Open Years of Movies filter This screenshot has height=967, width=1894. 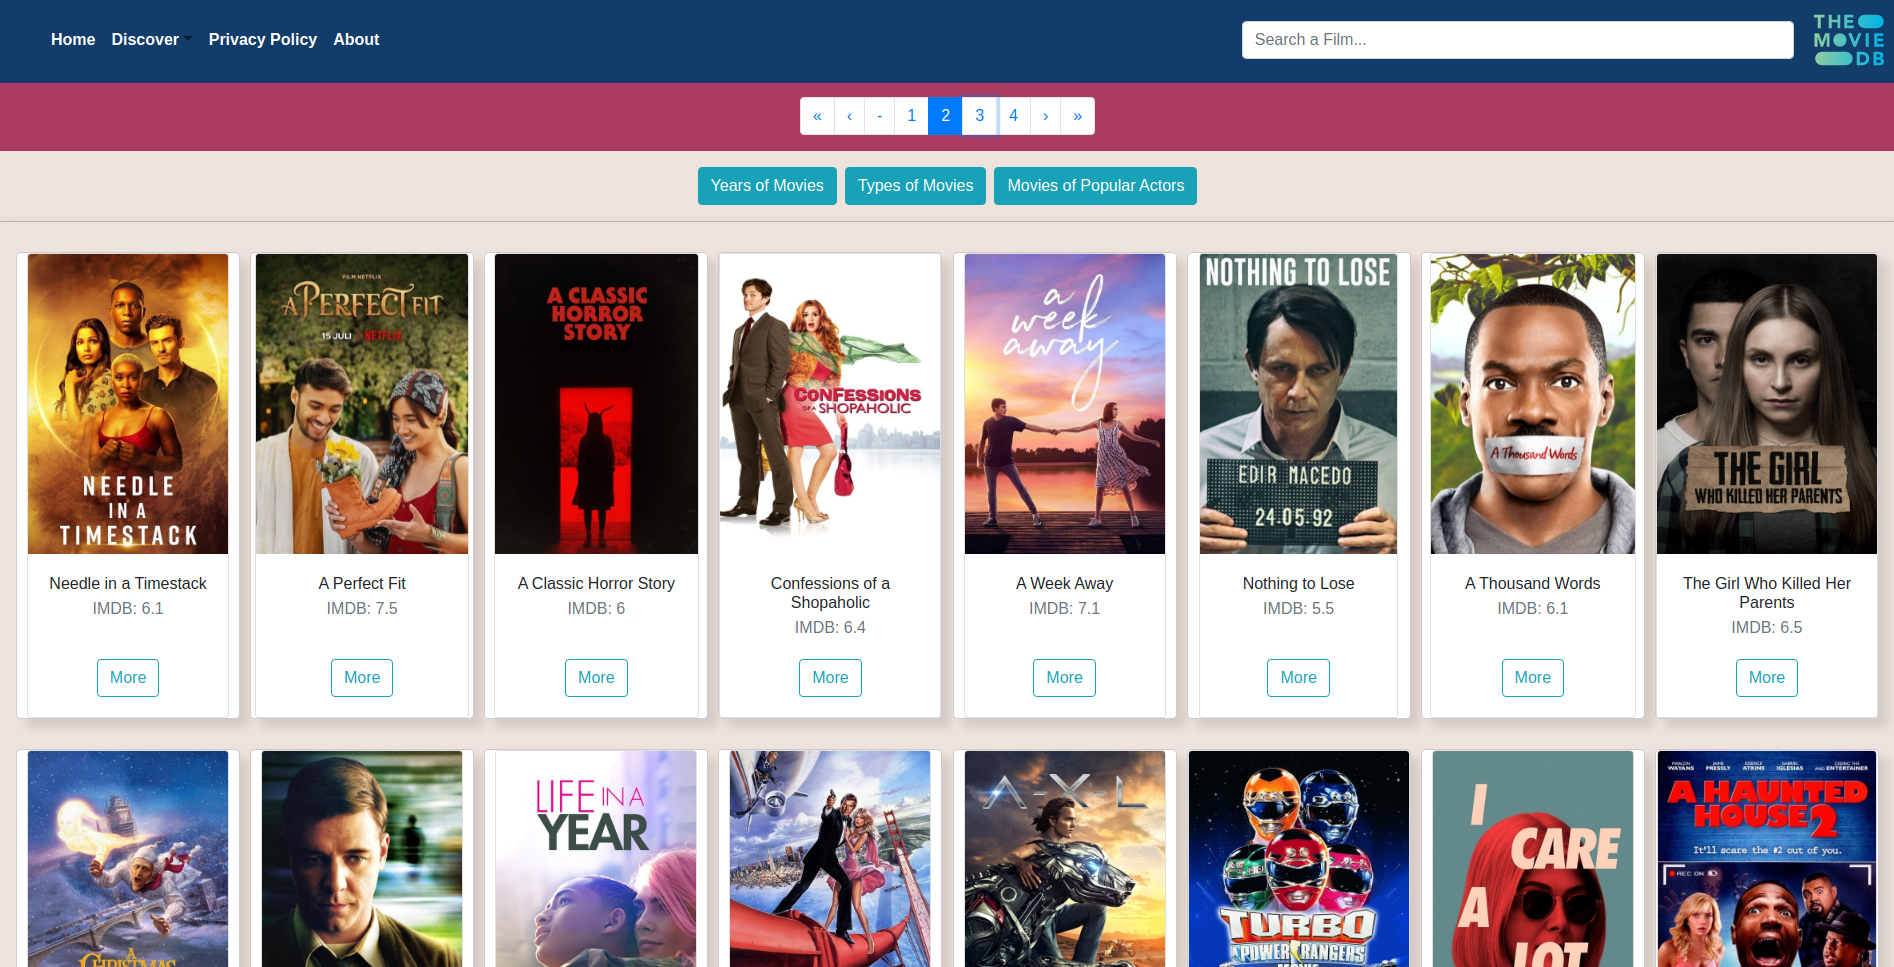point(767,186)
